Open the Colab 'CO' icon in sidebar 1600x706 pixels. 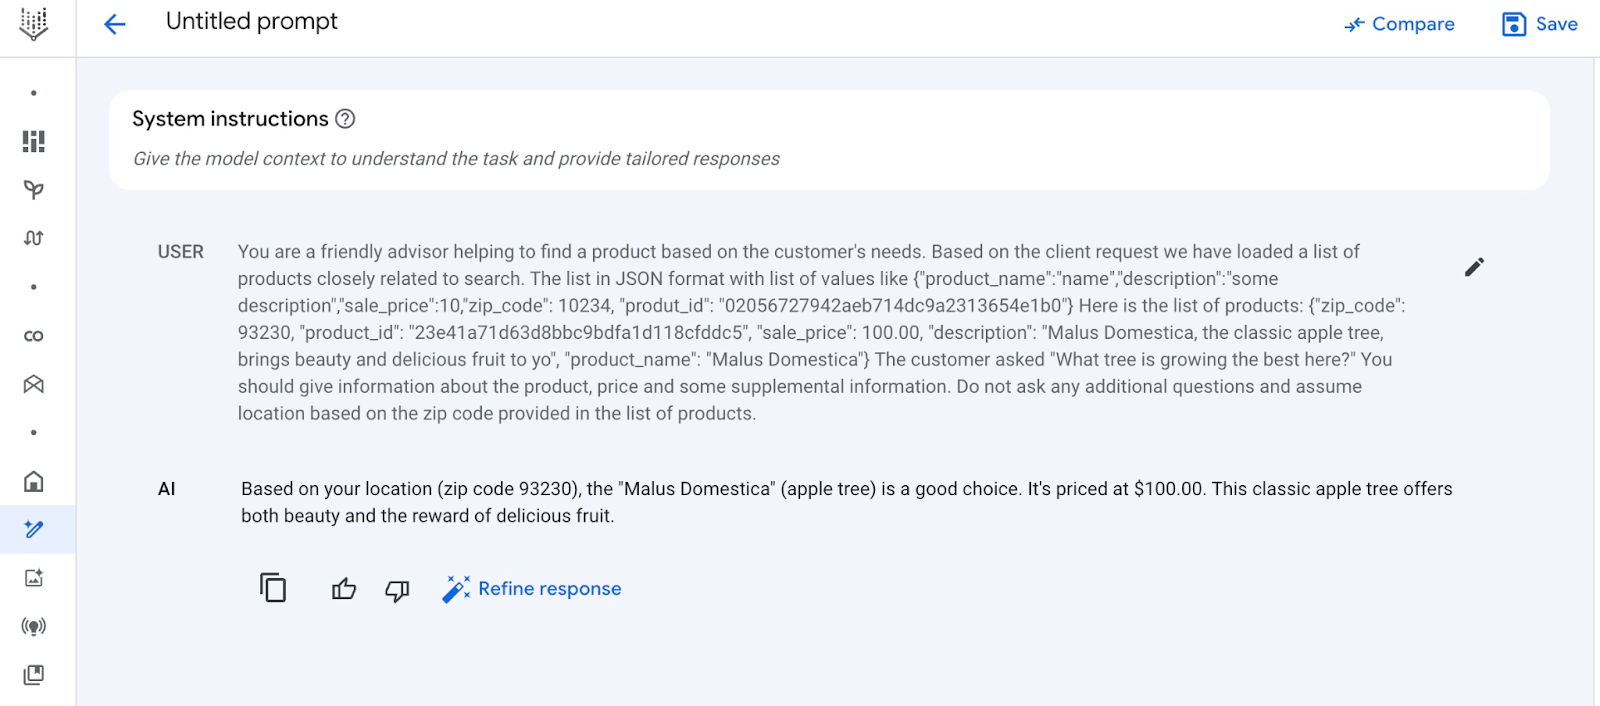pos(34,336)
